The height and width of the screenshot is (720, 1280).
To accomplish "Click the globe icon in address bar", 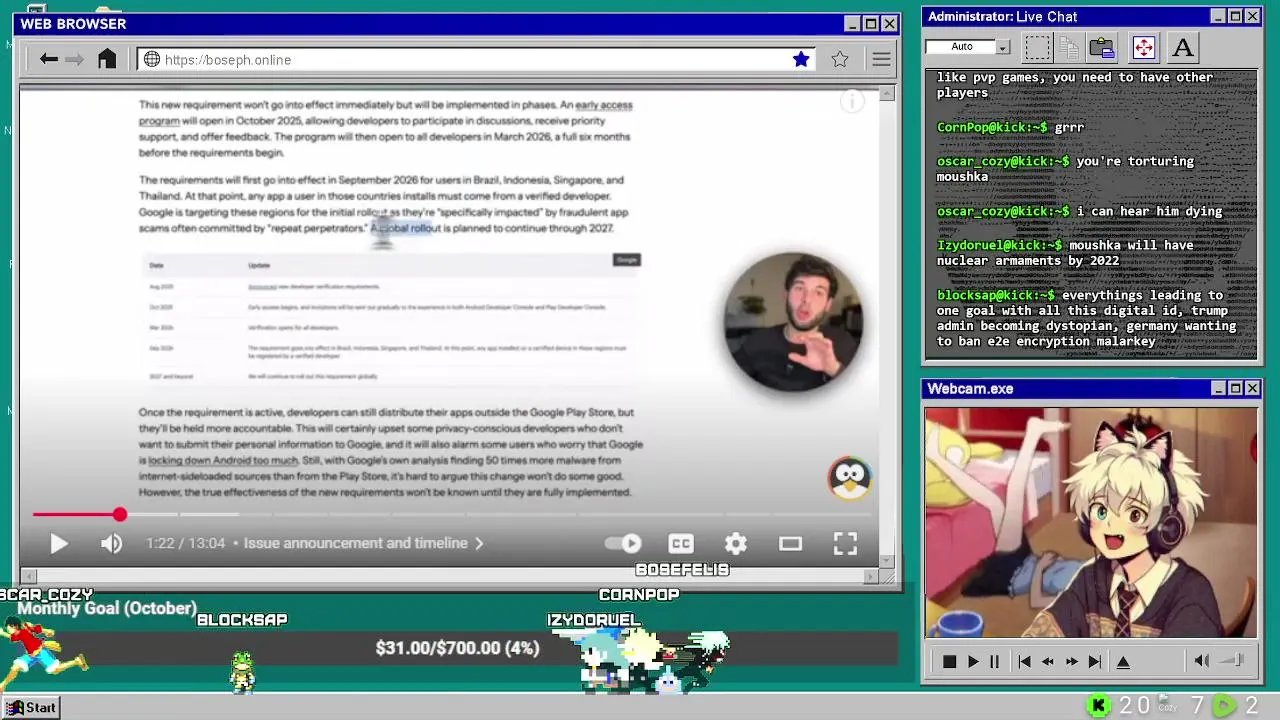I will 152,59.
